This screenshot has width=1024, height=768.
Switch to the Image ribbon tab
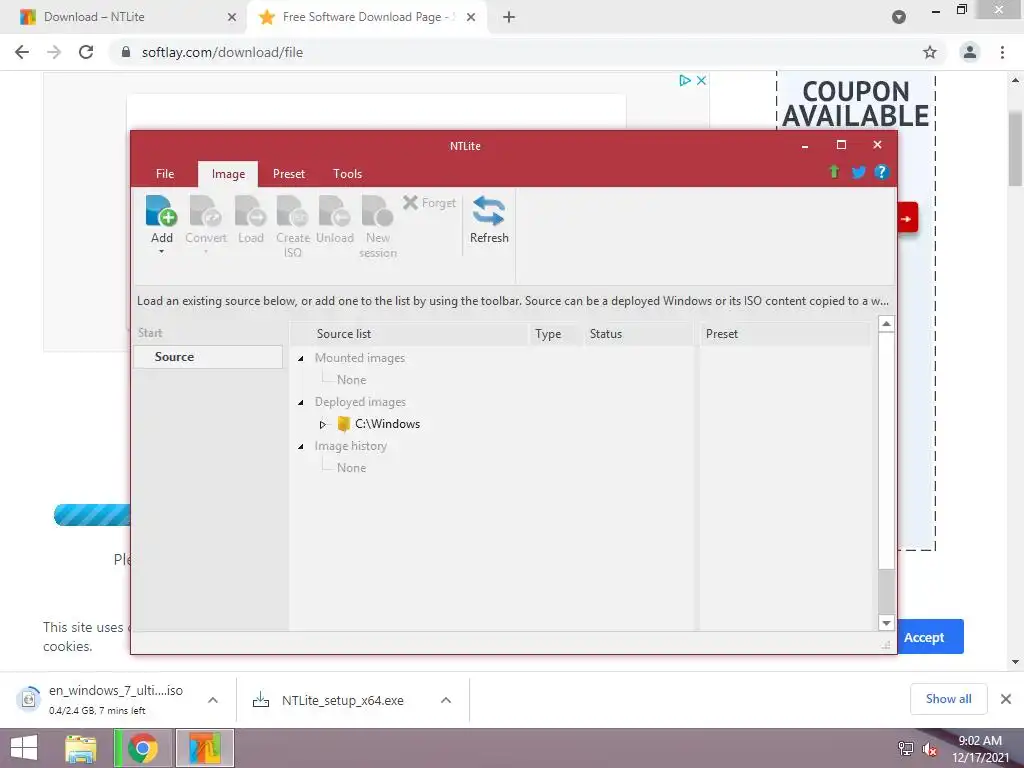pos(228,174)
